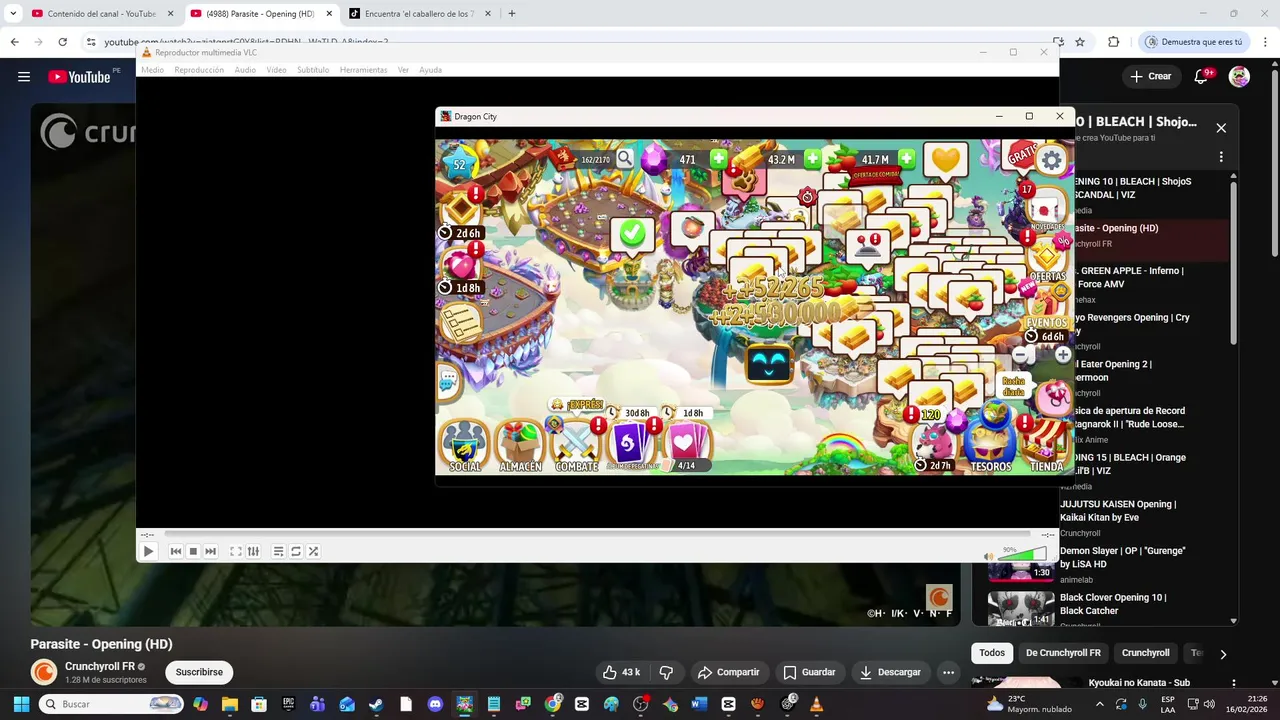Open the purple sticker album cards
The height and width of the screenshot is (720, 1280).
coord(631,444)
